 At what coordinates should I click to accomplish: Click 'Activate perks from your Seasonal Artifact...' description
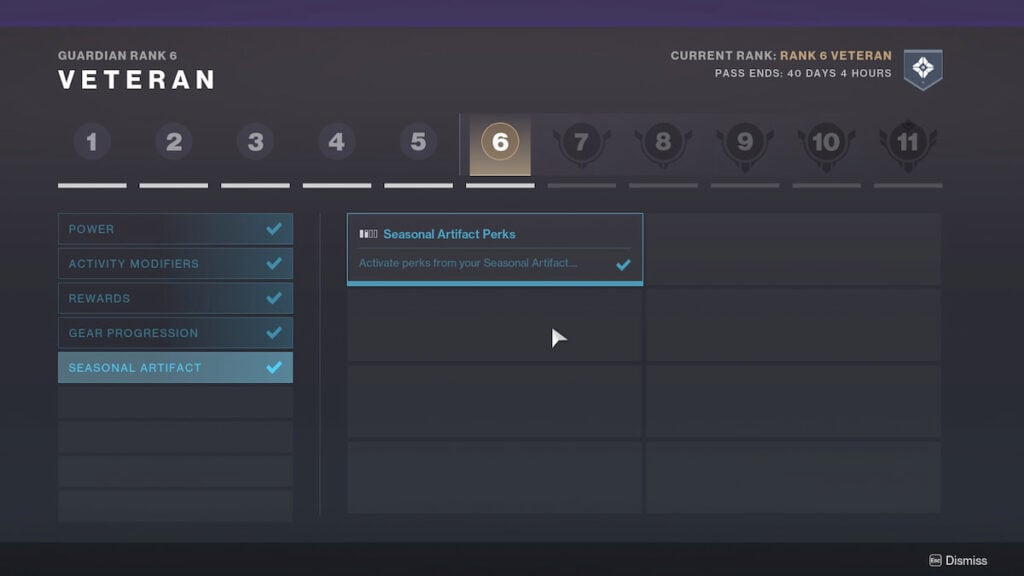[468, 263]
